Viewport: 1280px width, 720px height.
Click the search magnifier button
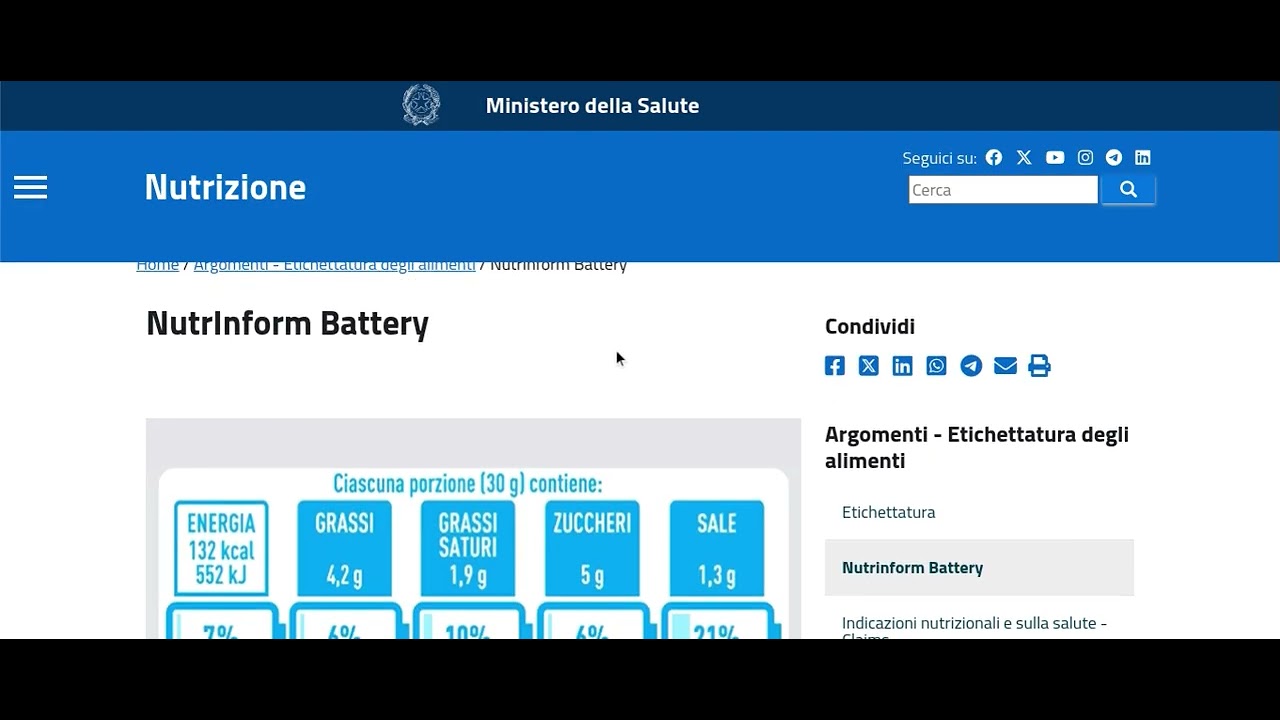pos(1128,189)
